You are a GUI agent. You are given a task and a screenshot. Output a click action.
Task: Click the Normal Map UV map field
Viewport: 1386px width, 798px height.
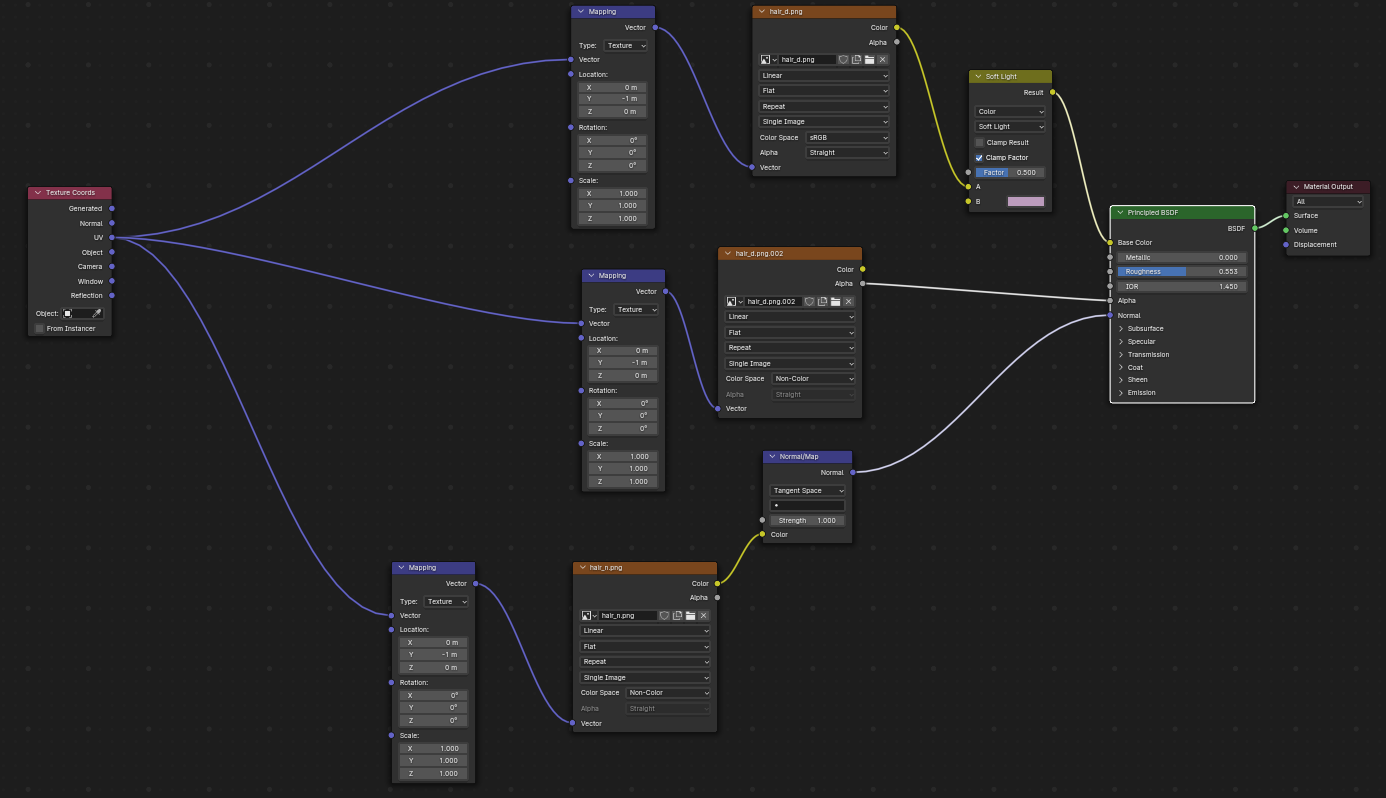tap(808, 505)
